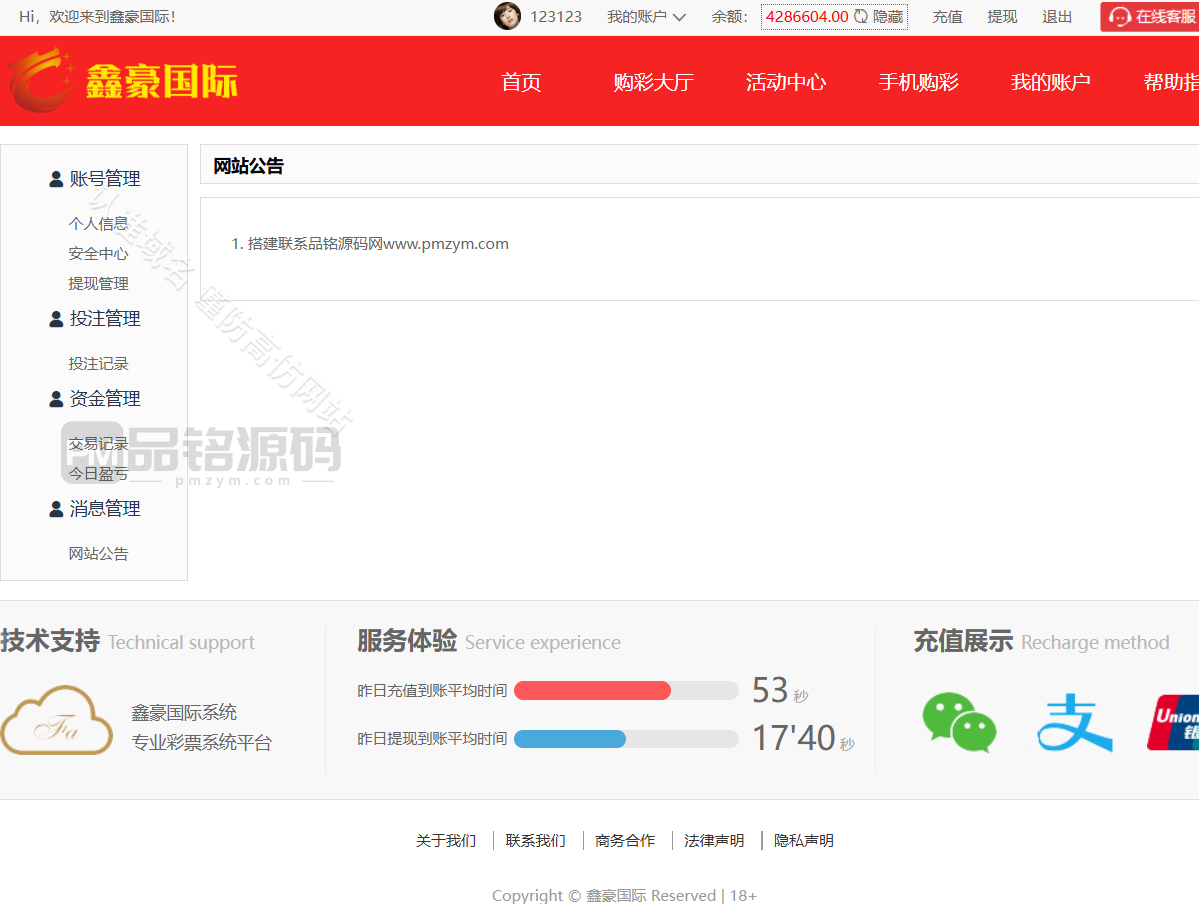
Task: Open 今日盈亏 in sidebar
Action: pos(98,473)
